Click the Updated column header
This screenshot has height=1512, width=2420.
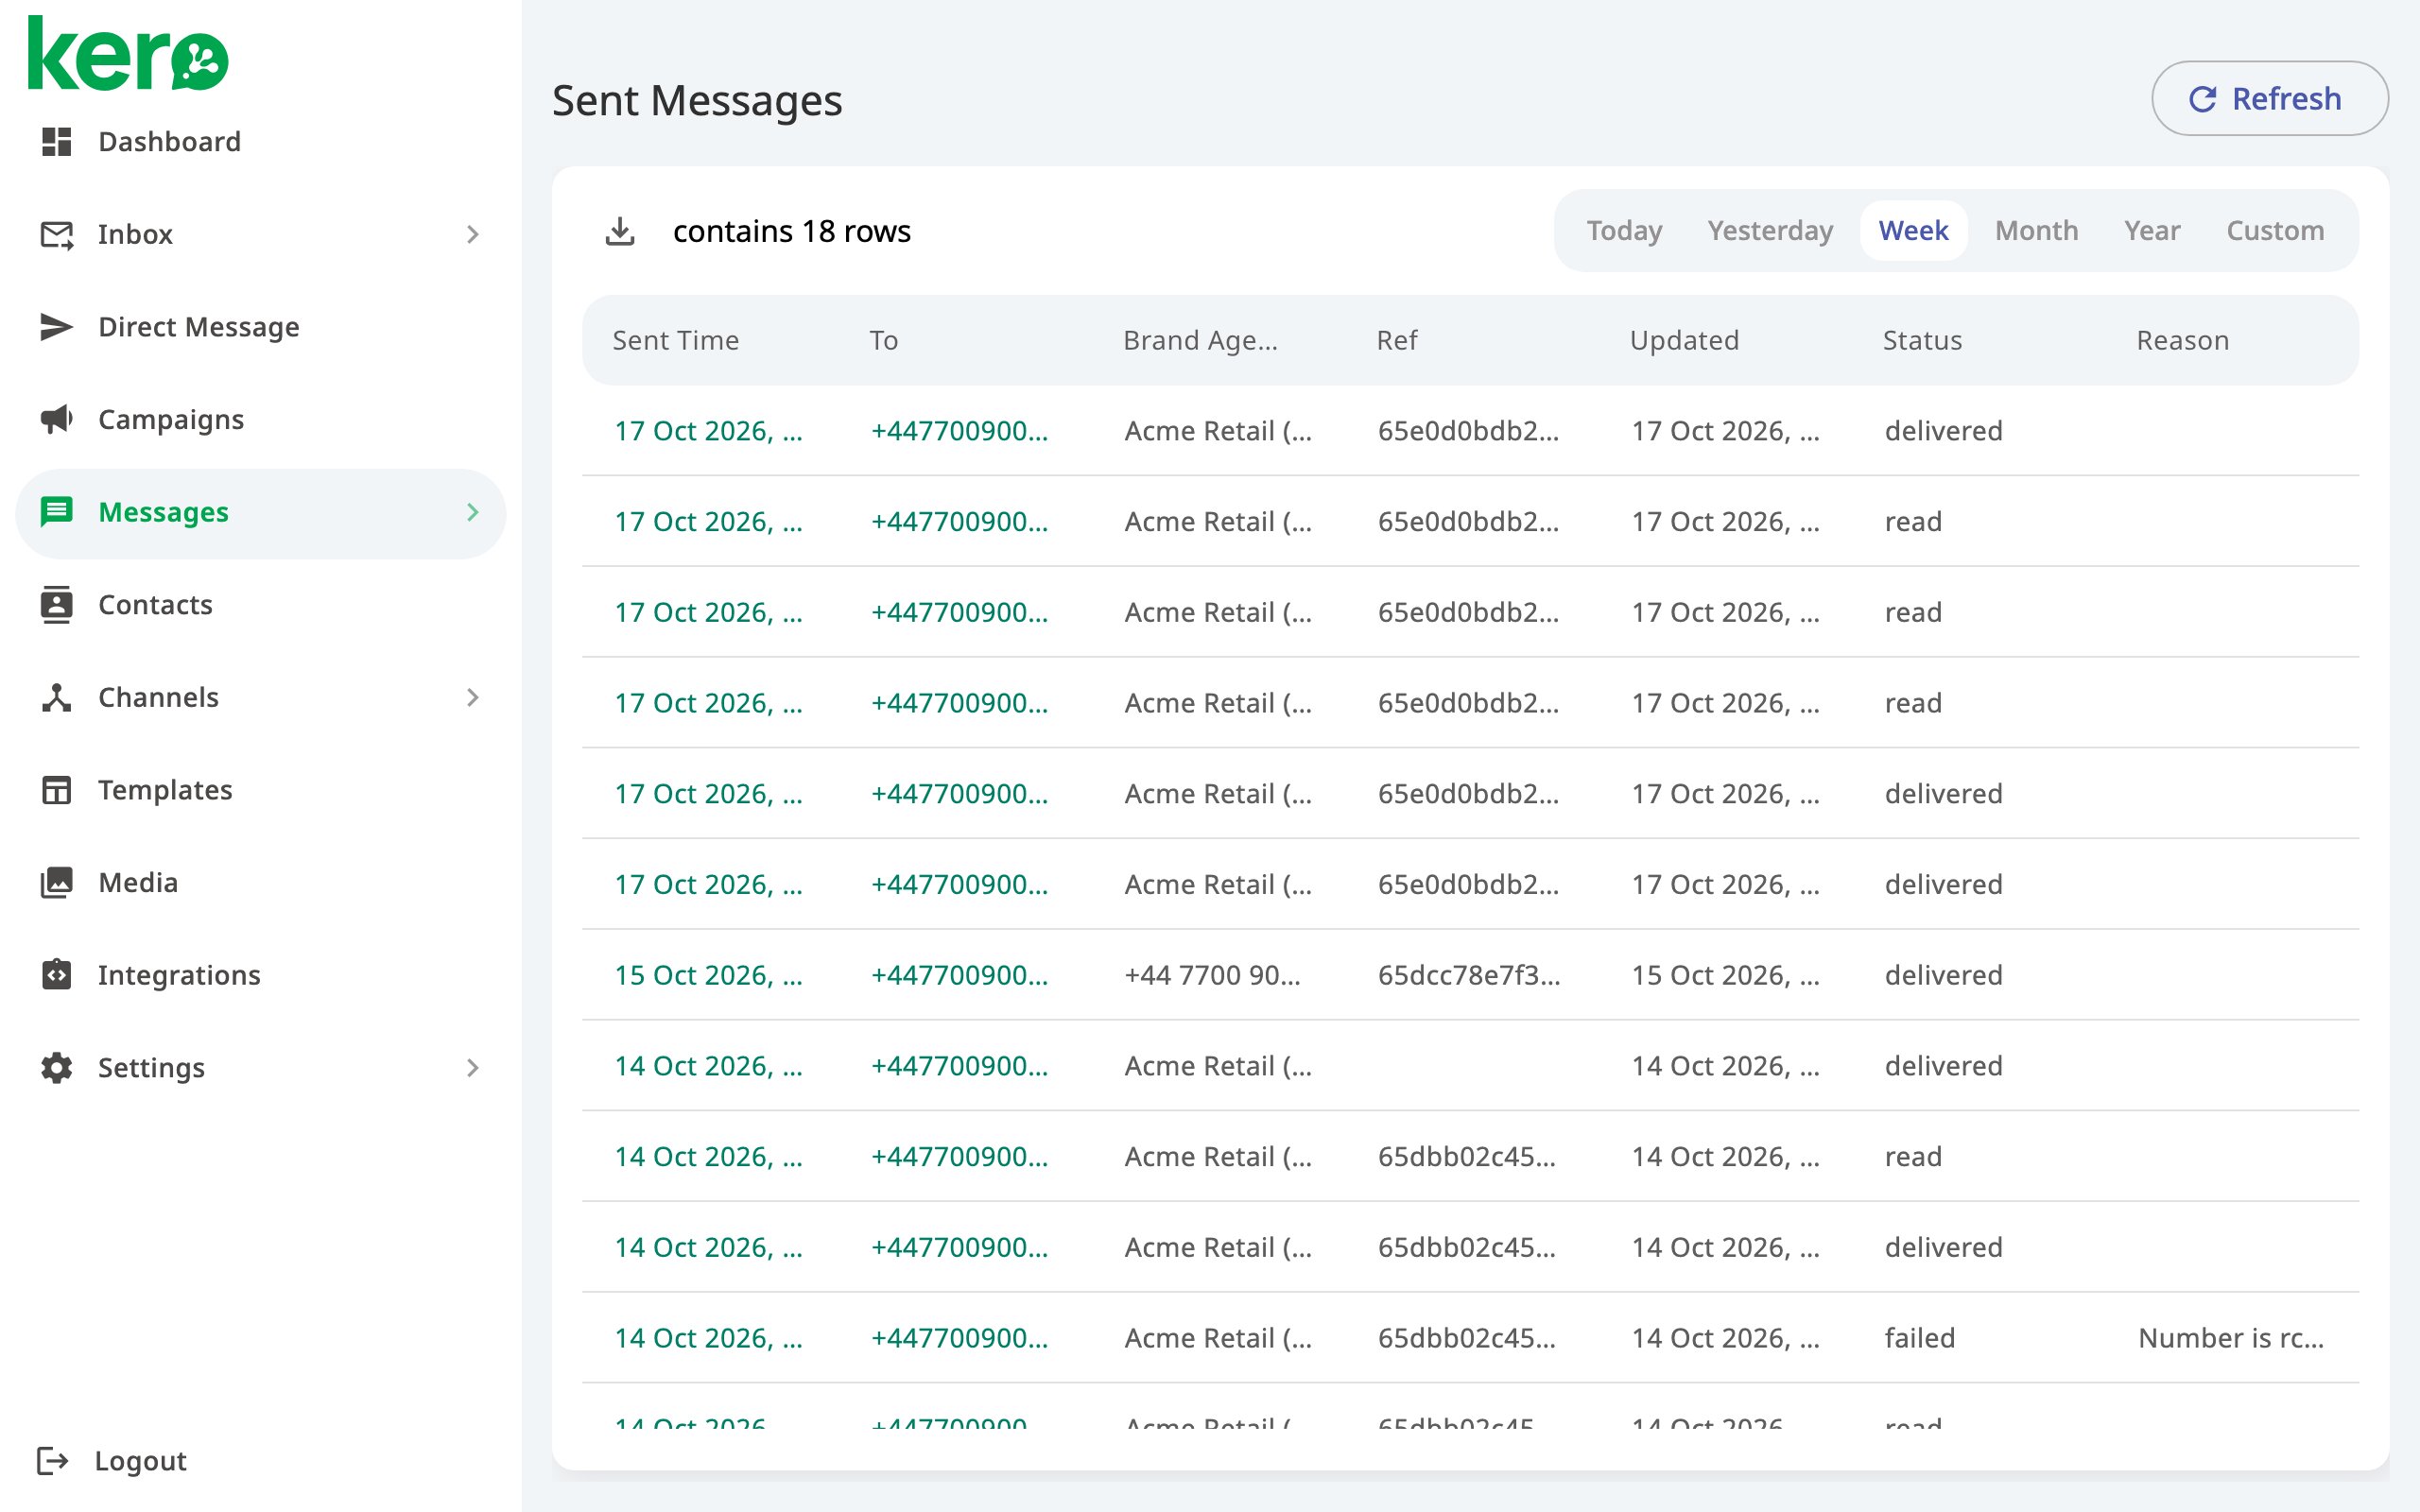(x=1684, y=340)
